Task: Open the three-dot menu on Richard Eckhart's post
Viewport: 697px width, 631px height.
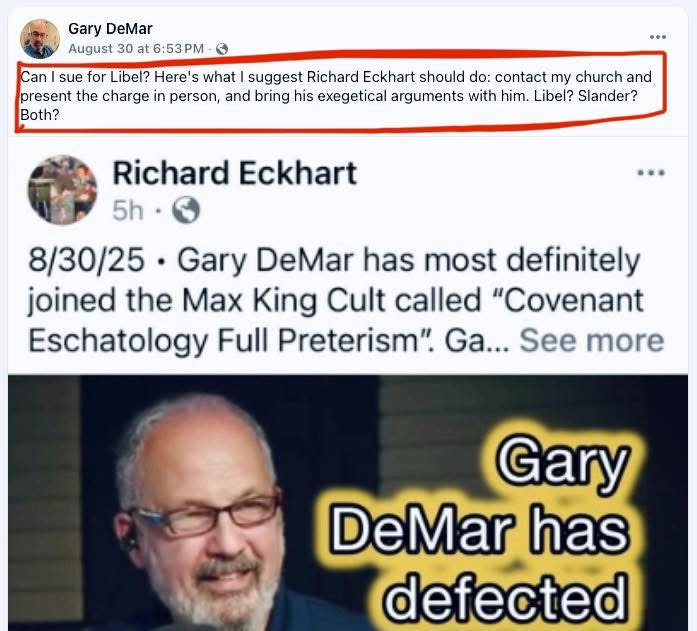Action: click(x=651, y=173)
